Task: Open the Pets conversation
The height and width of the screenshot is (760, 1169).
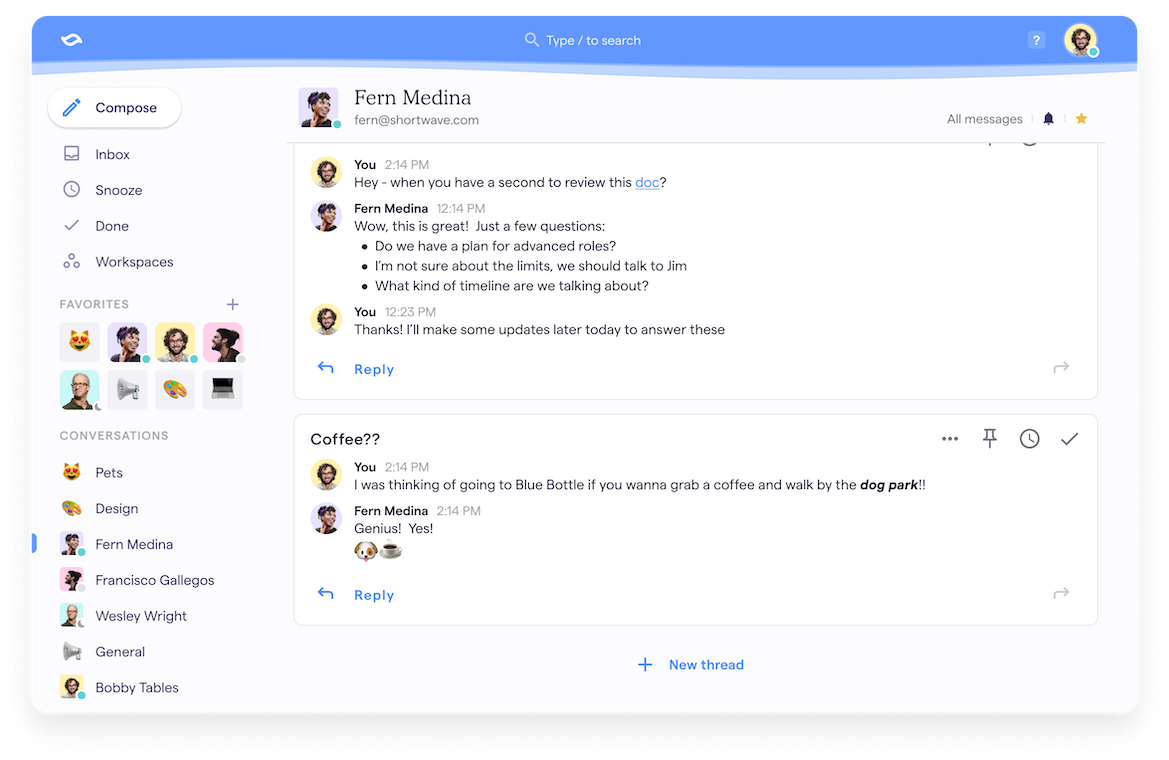Action: [110, 472]
